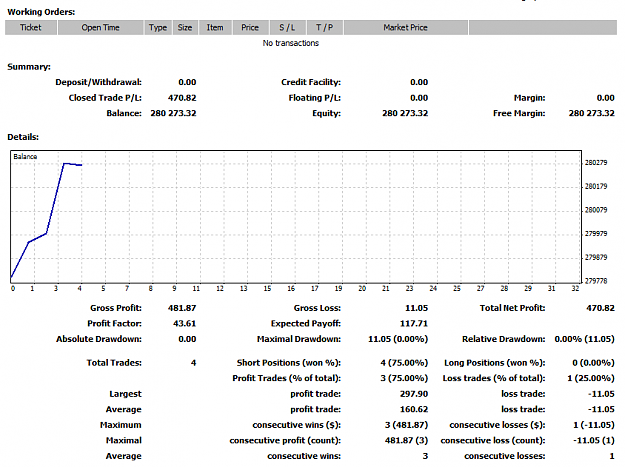Viewport: 625px width, 467px height.
Task: Click the Long Positions value 0 (0.00%)
Action: pyautogui.click(x=593, y=363)
